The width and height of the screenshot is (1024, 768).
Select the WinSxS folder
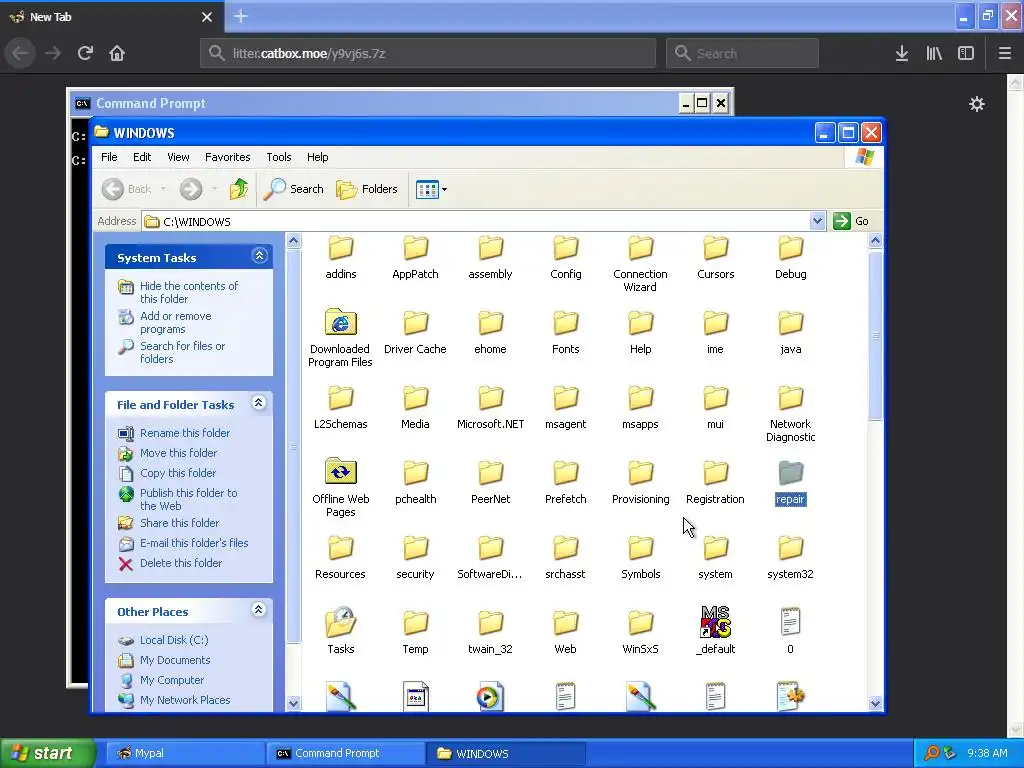[x=640, y=632]
